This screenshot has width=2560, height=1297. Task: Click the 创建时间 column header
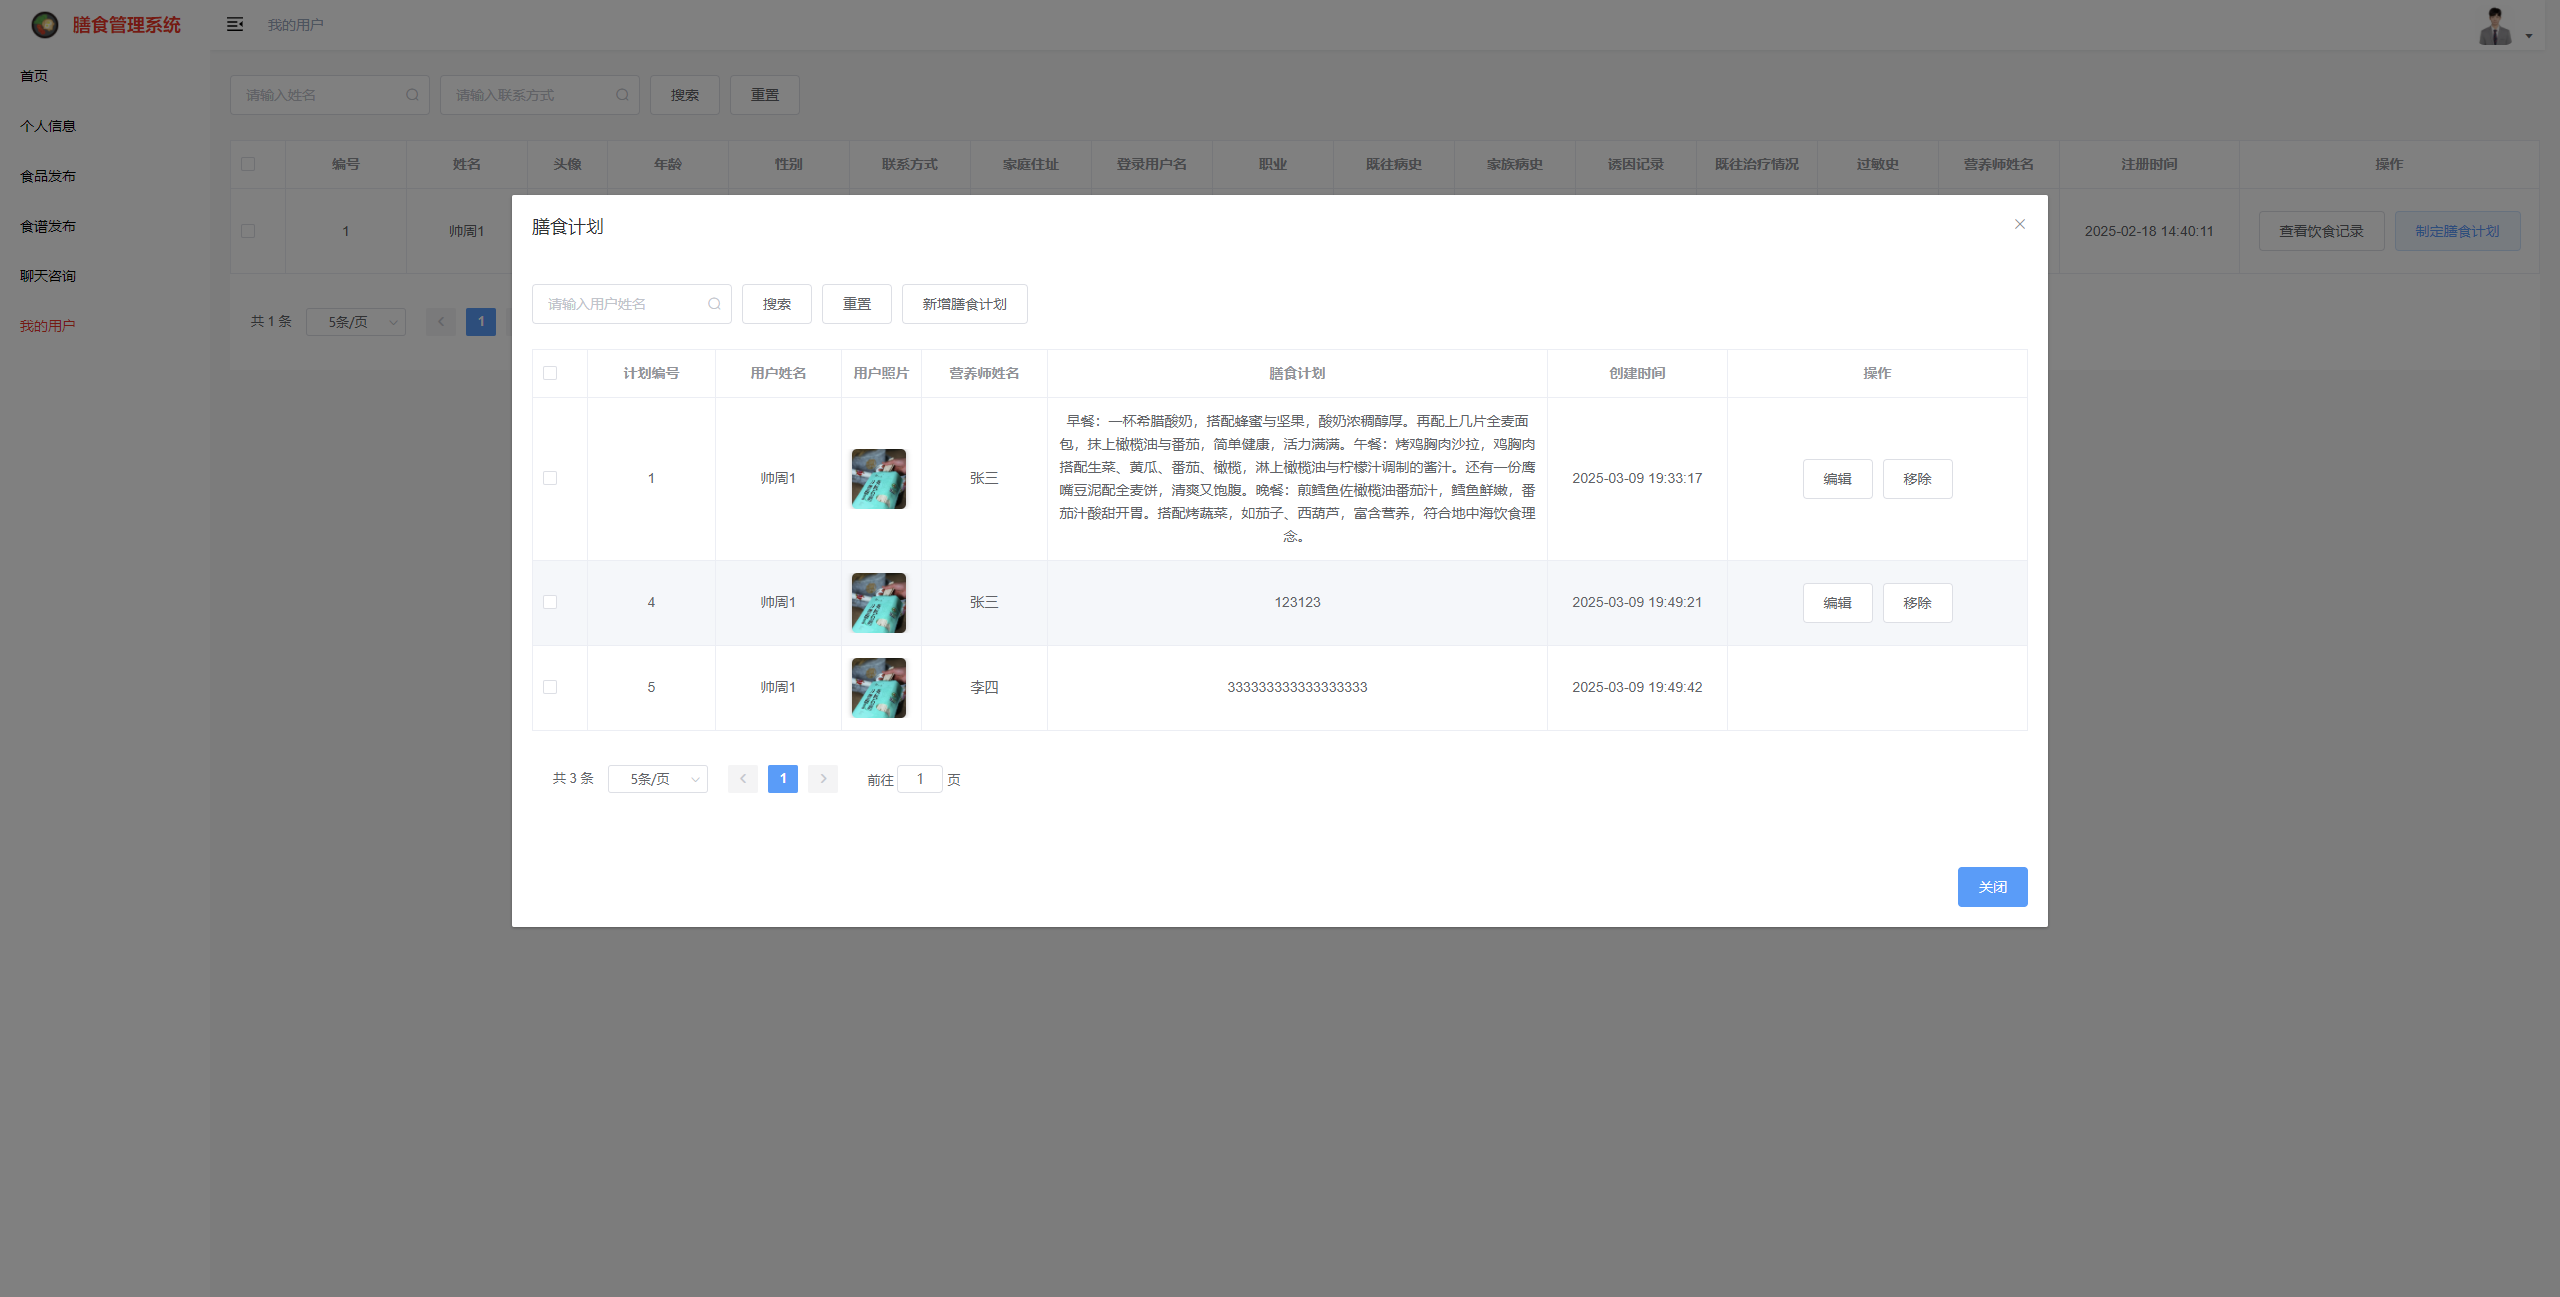coord(1637,373)
